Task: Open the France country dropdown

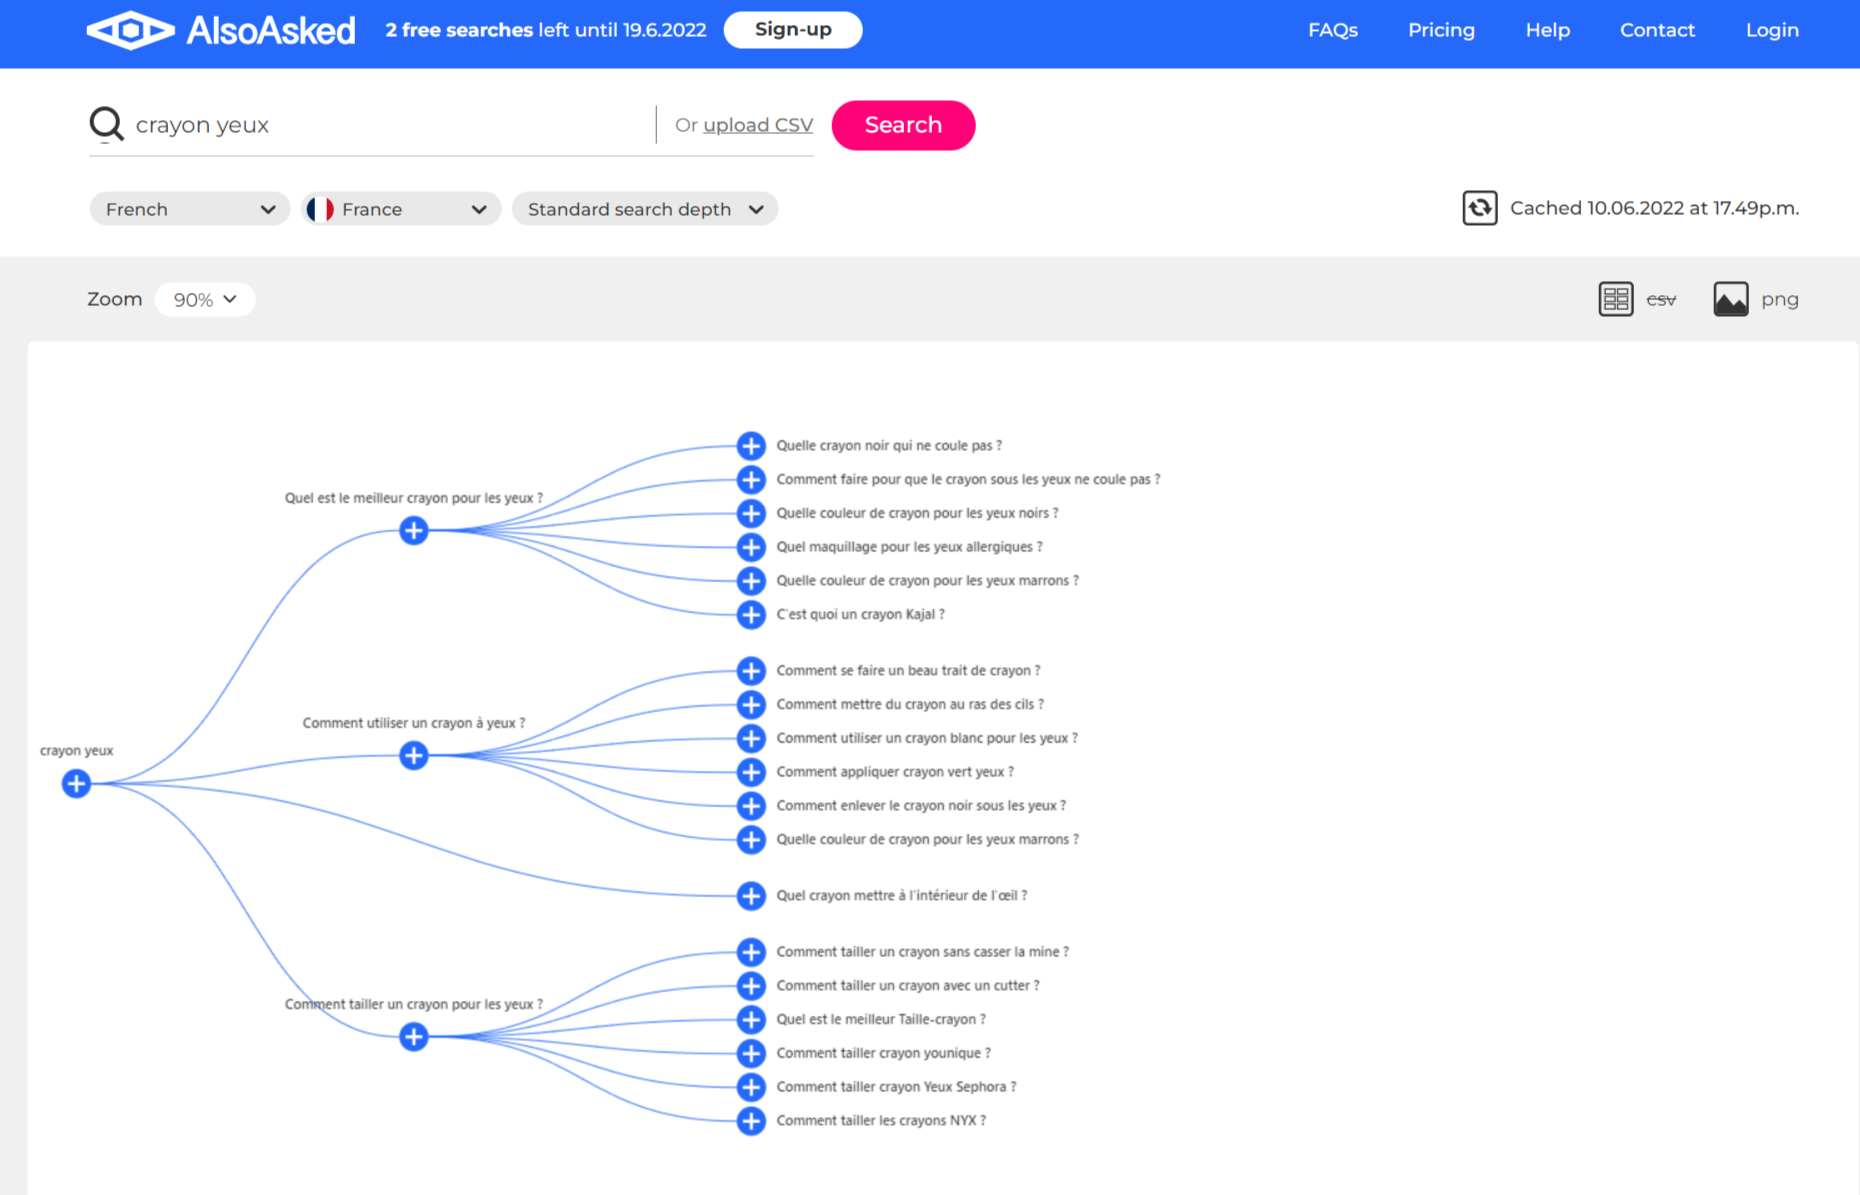Action: (x=400, y=209)
